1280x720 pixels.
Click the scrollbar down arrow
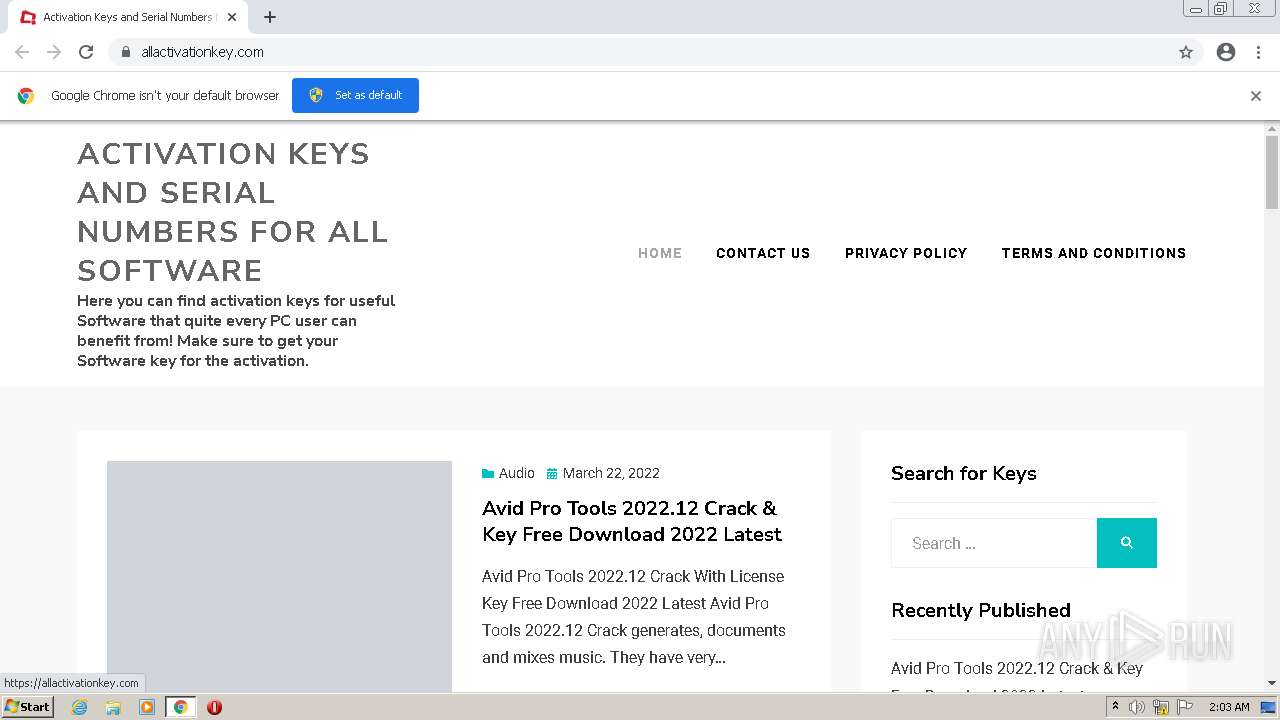pyautogui.click(x=1272, y=683)
